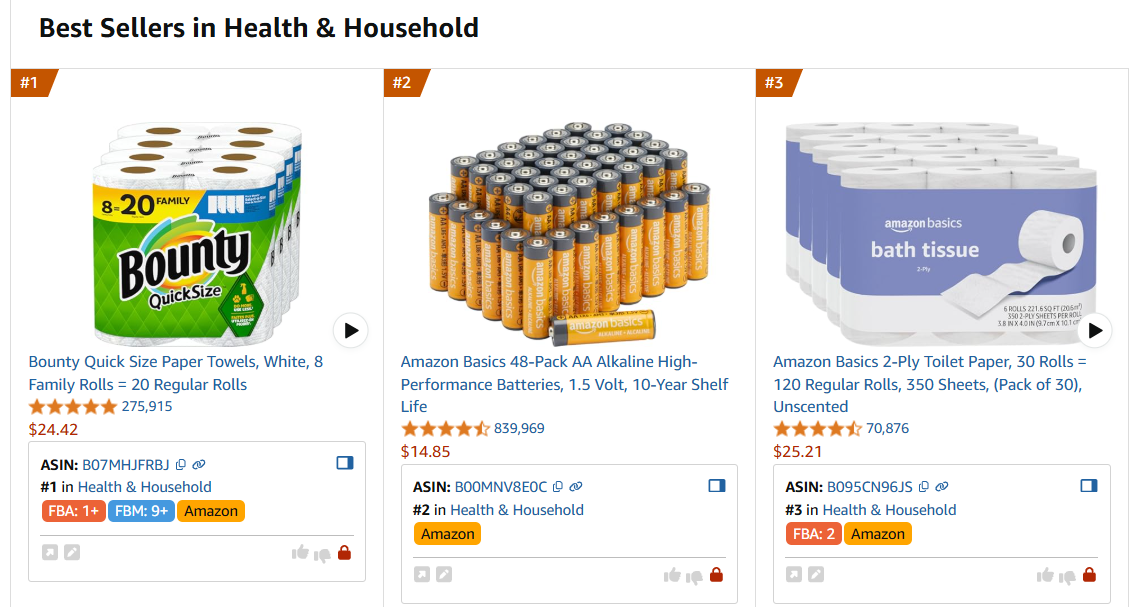Click the red lock icon on the toilet paper card
Image resolution: width=1132 pixels, height=607 pixels.
[x=1088, y=574]
